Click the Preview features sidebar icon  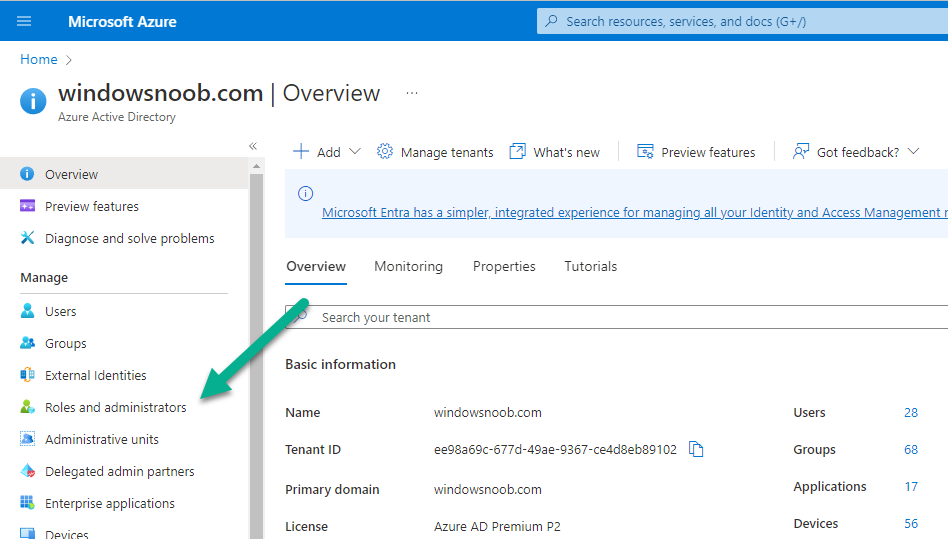(27, 206)
